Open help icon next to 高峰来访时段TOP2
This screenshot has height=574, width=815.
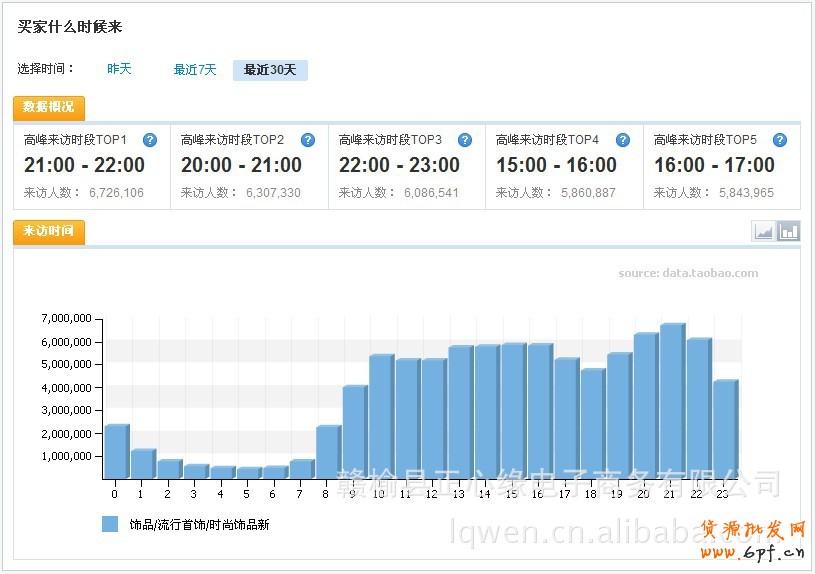coord(308,140)
